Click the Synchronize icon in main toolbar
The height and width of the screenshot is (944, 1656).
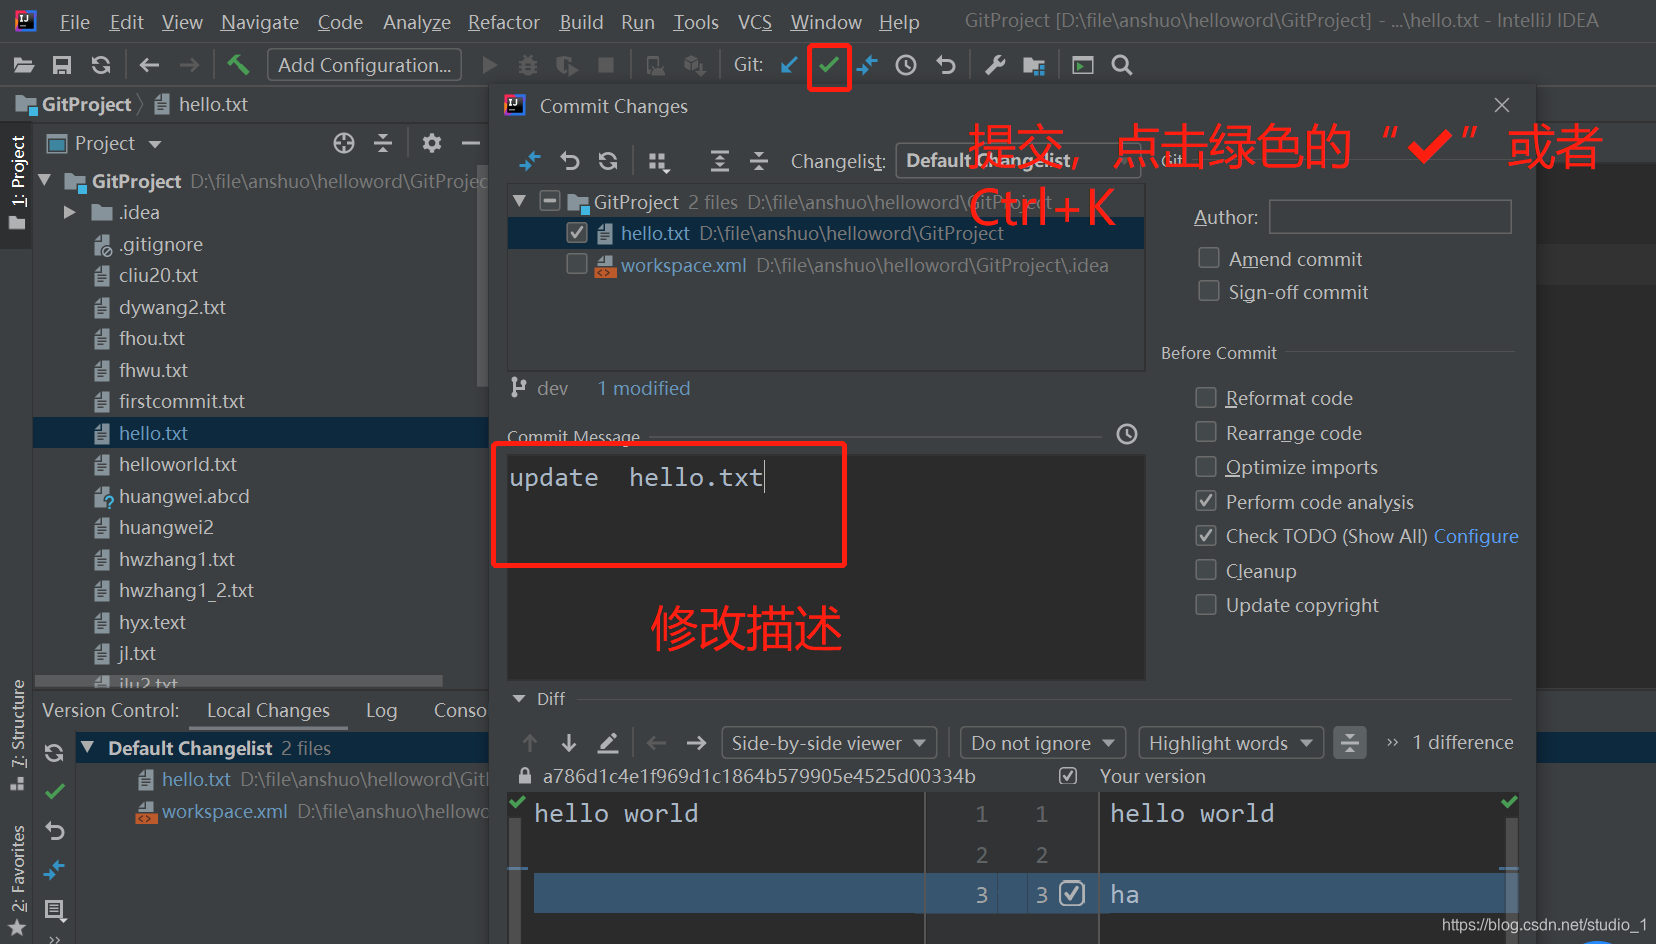pyautogui.click(x=101, y=65)
